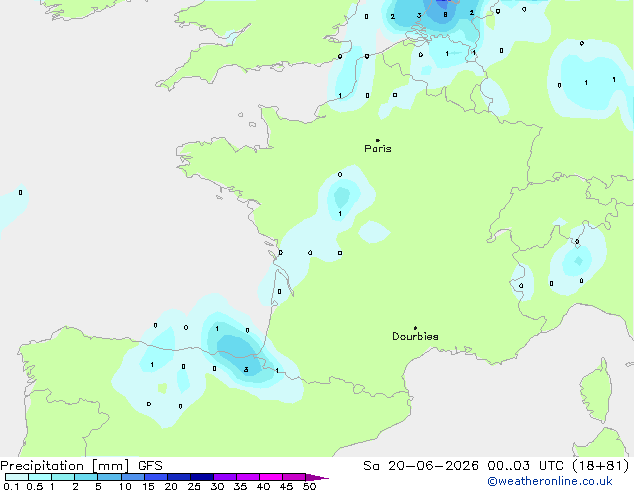The width and height of the screenshot is (634, 490).
Task: Pick the 2–5 mm legend swatch
Action: pos(86,477)
